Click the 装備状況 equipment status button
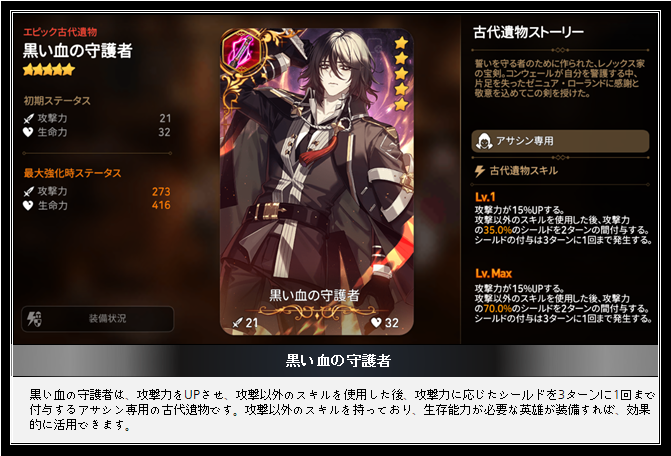The image size is (671, 456). [x=98, y=319]
